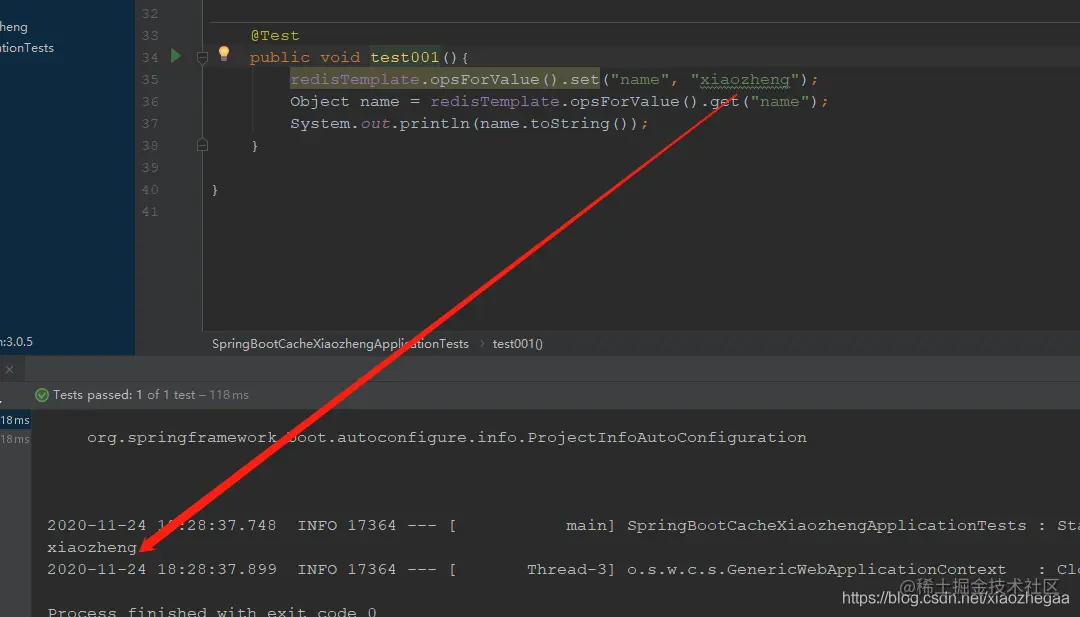Run test001 using the green gutter arrow
Viewport: 1080px width, 617px height.
pyautogui.click(x=176, y=56)
